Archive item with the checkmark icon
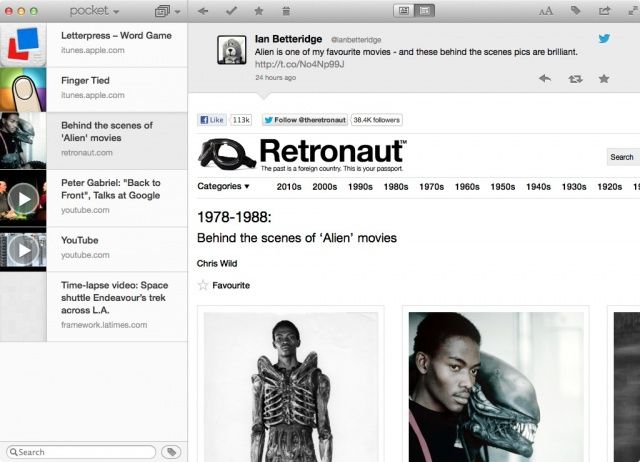Screen dimensions: 640x462 (231, 11)
